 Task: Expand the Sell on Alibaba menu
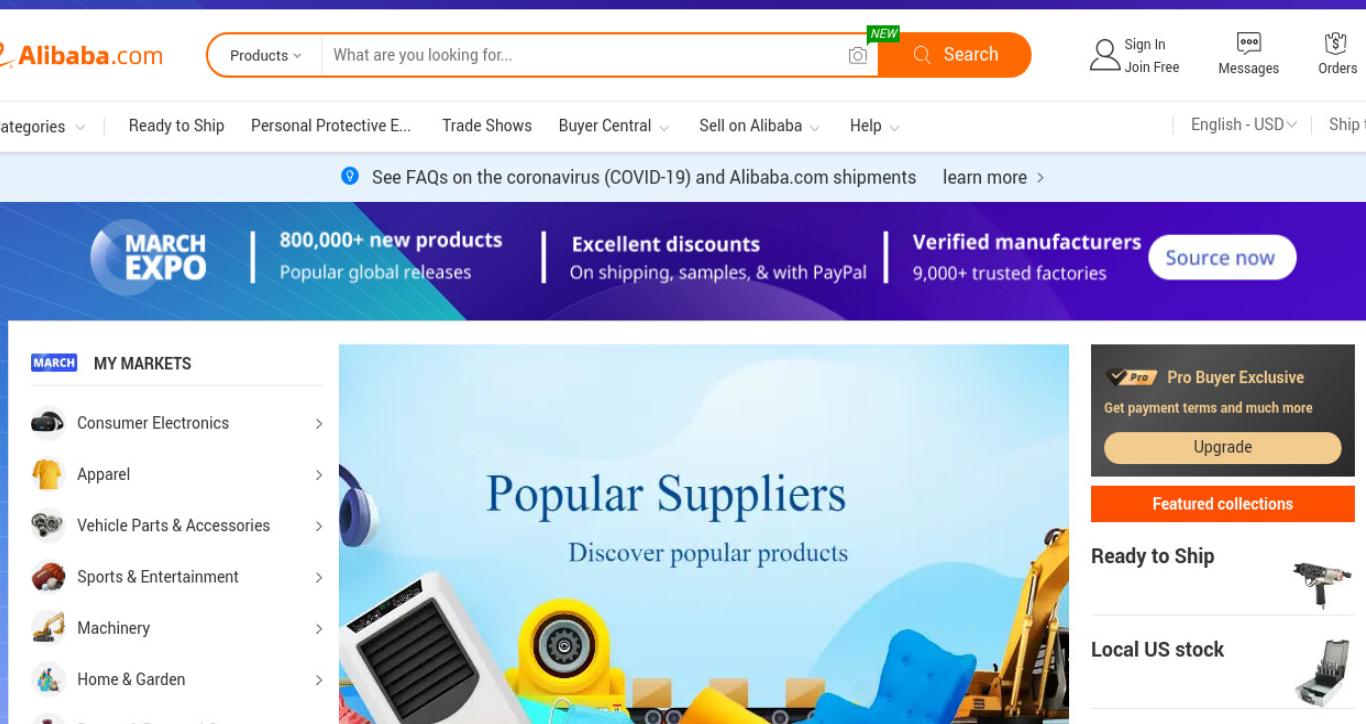coord(760,126)
